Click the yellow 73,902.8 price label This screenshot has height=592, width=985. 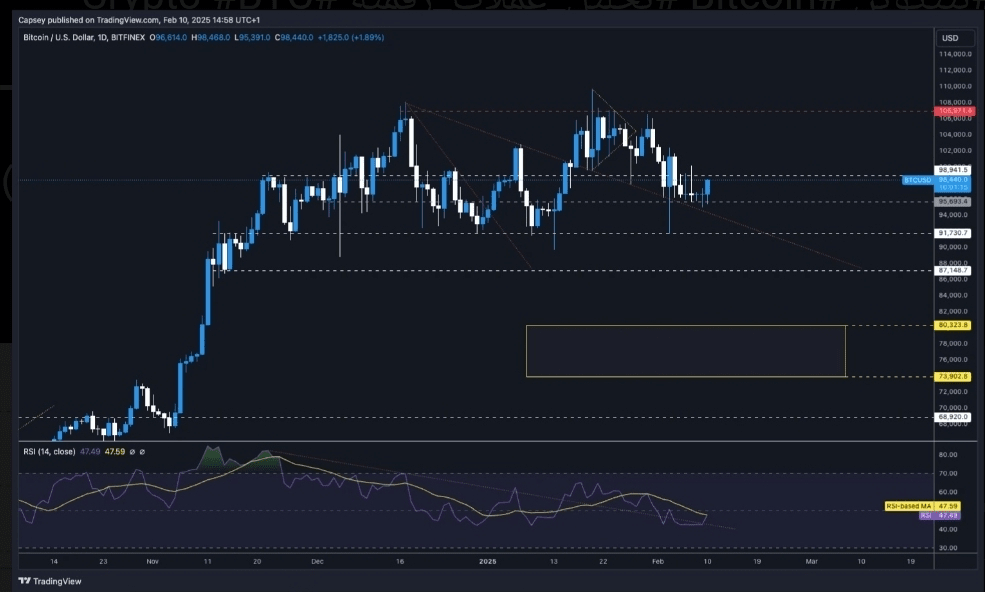pyautogui.click(x=953, y=376)
